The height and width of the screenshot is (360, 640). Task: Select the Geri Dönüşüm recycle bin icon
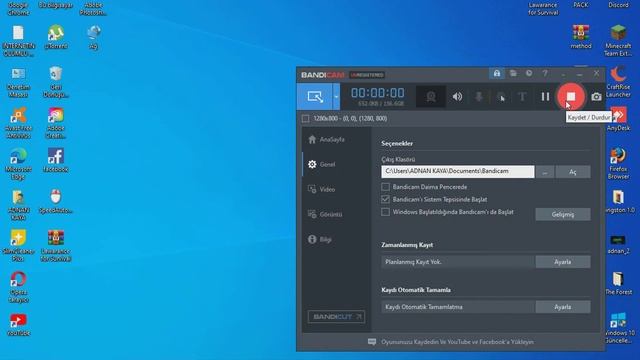click(x=56, y=82)
